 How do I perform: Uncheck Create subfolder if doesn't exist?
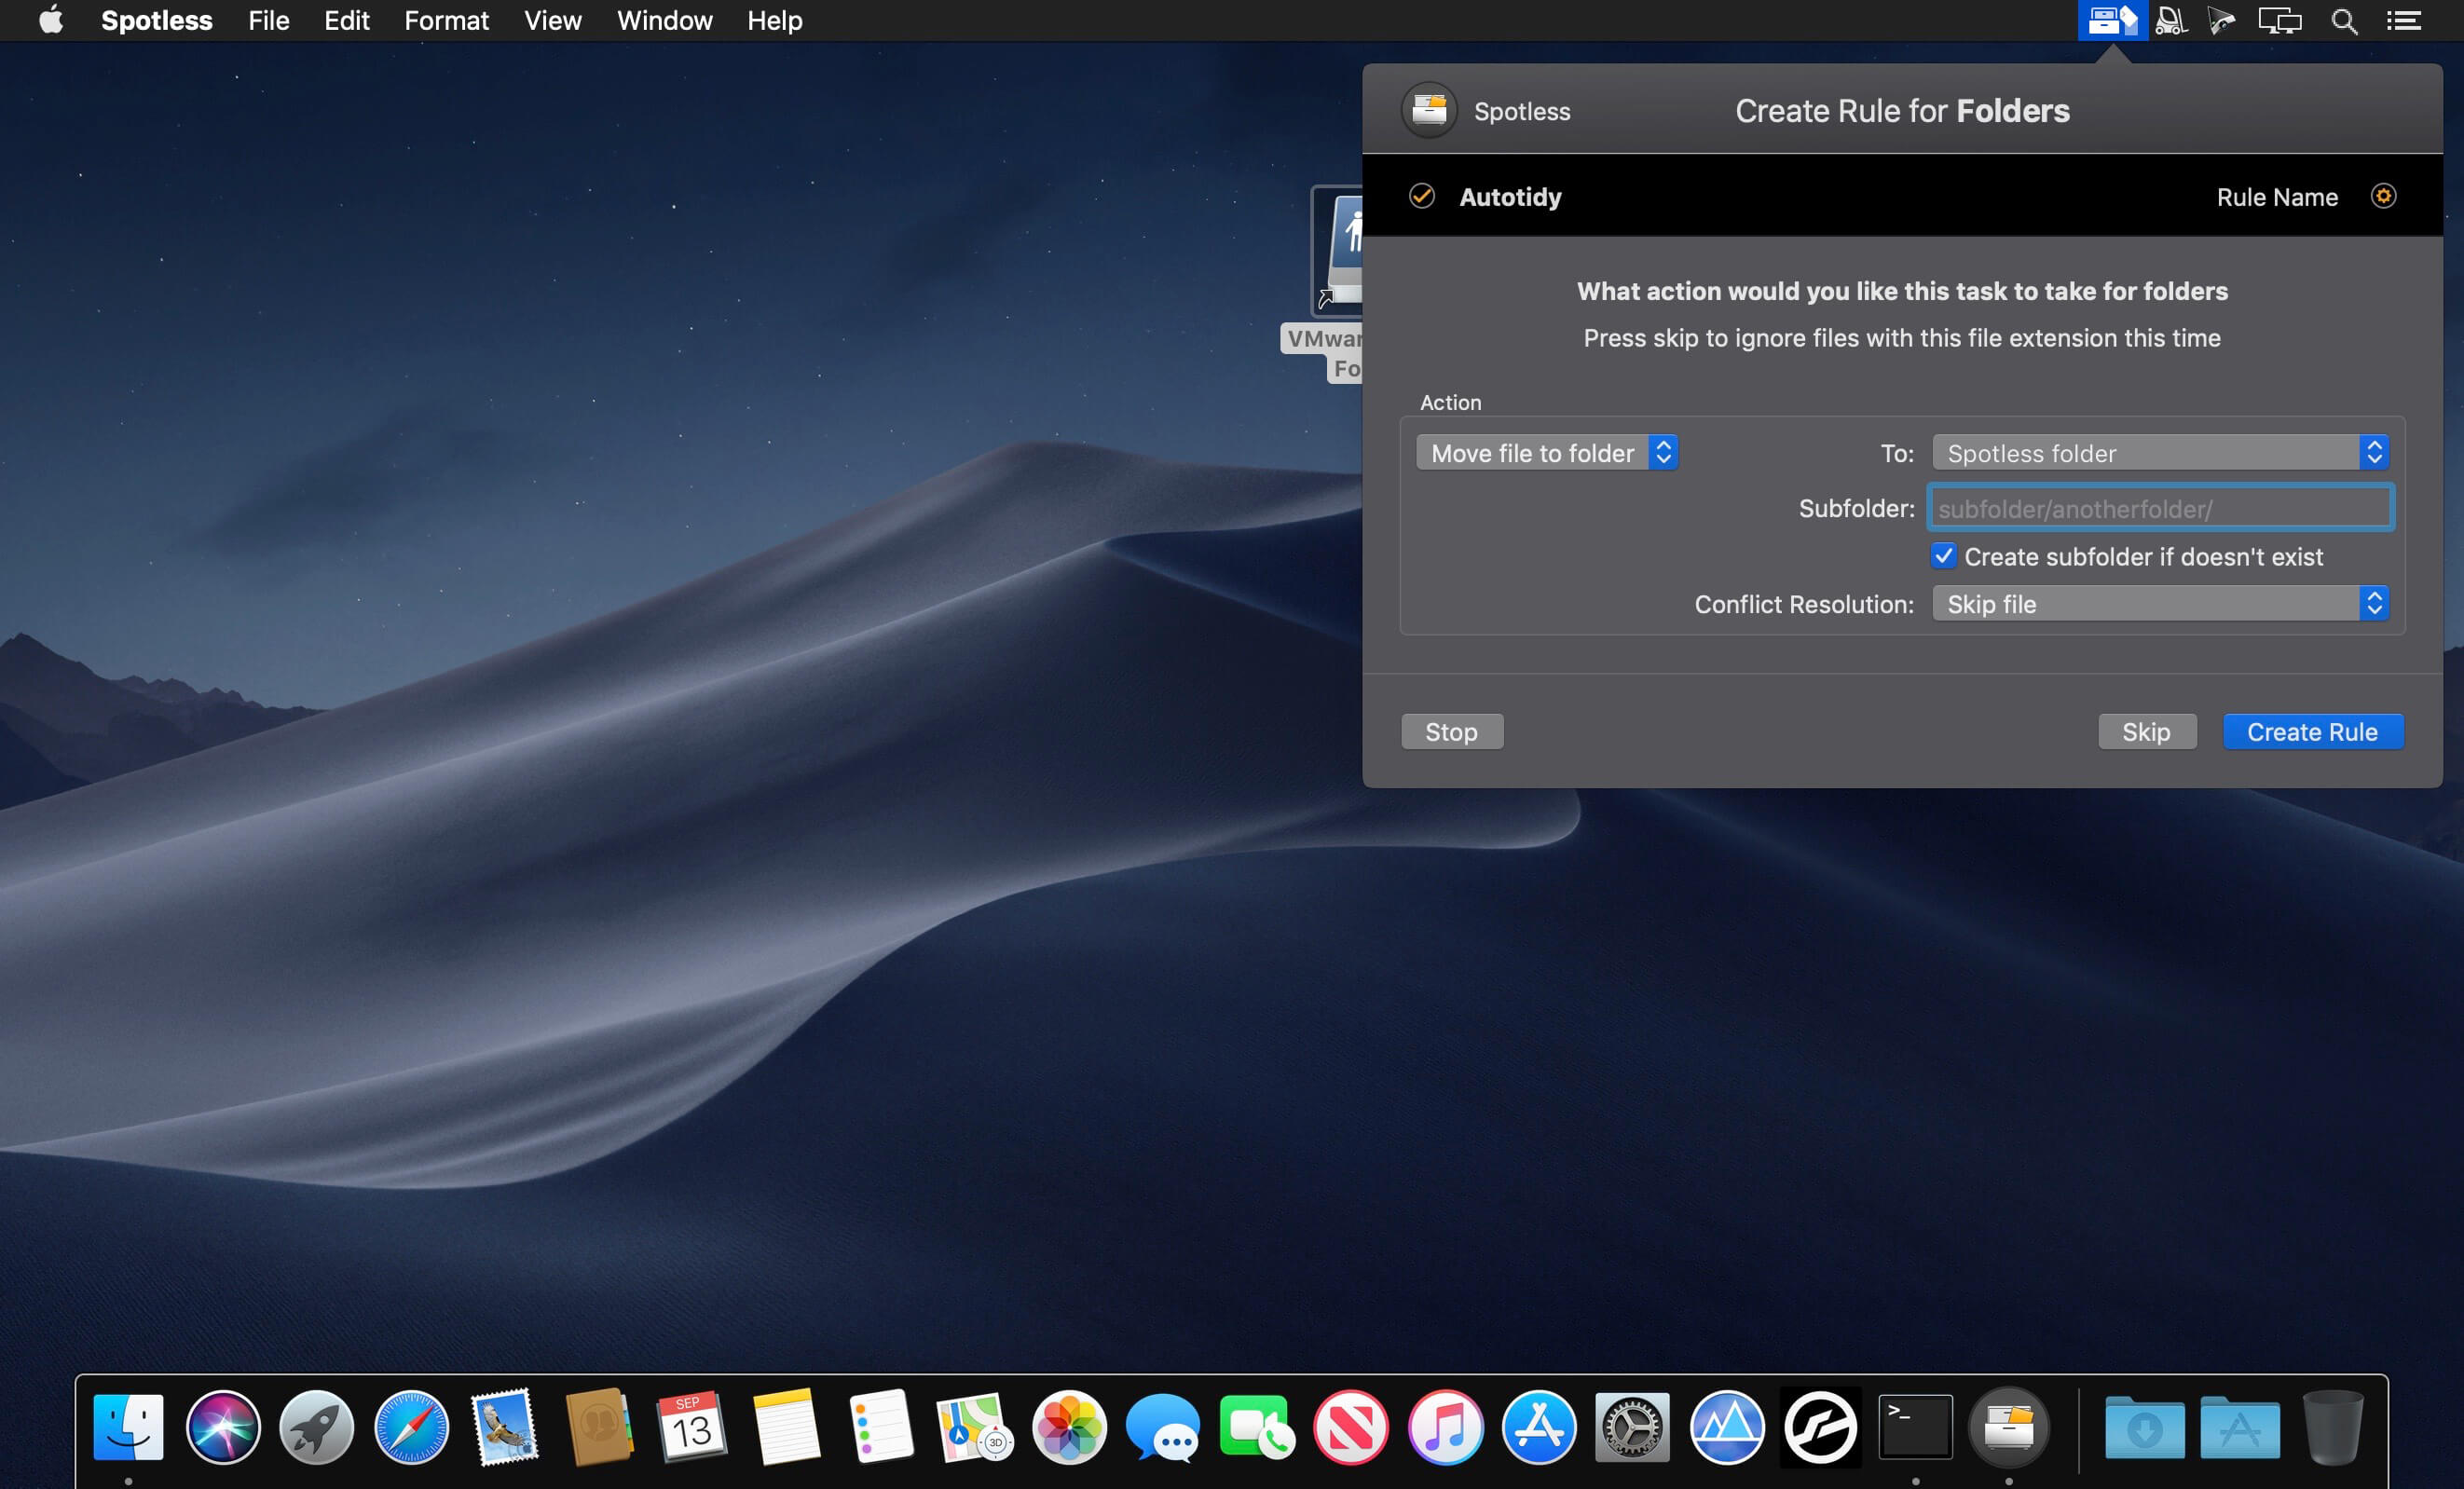tap(1943, 556)
